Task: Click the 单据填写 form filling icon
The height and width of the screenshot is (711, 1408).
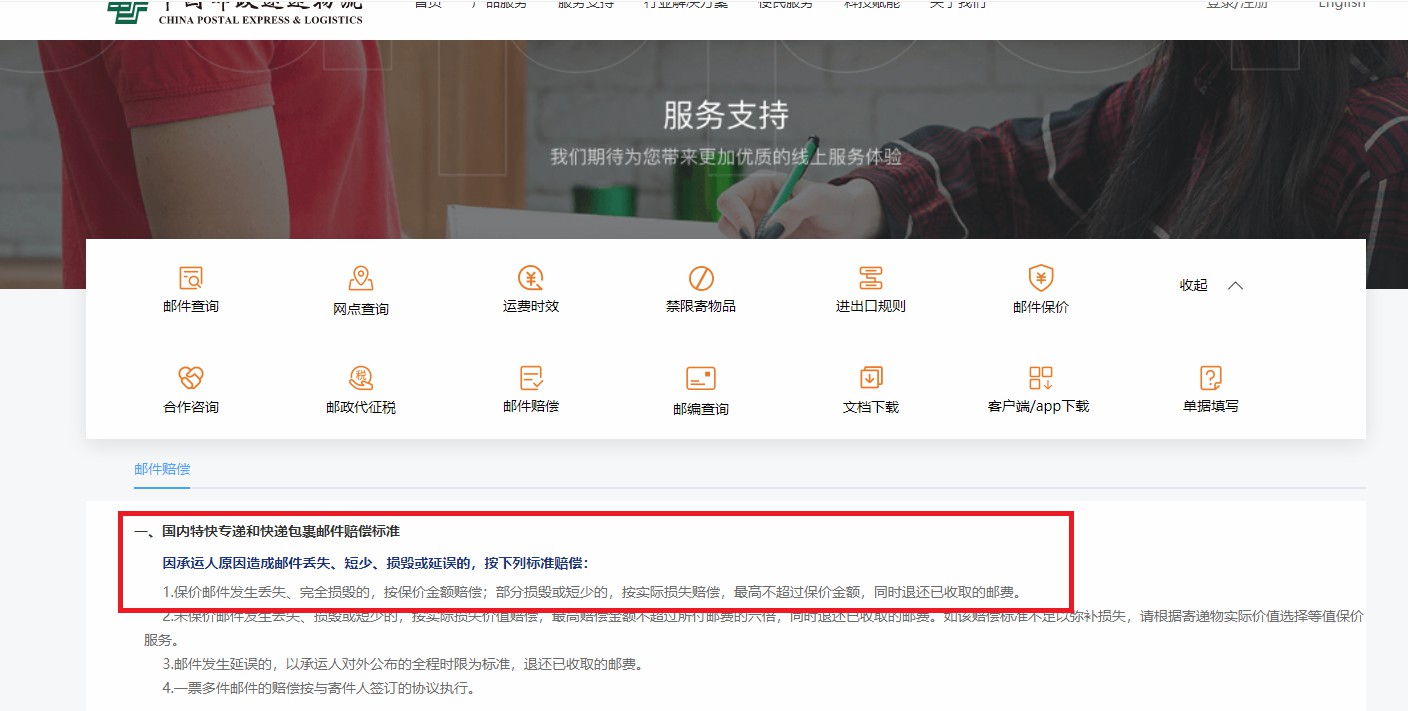Action: tap(1211, 378)
